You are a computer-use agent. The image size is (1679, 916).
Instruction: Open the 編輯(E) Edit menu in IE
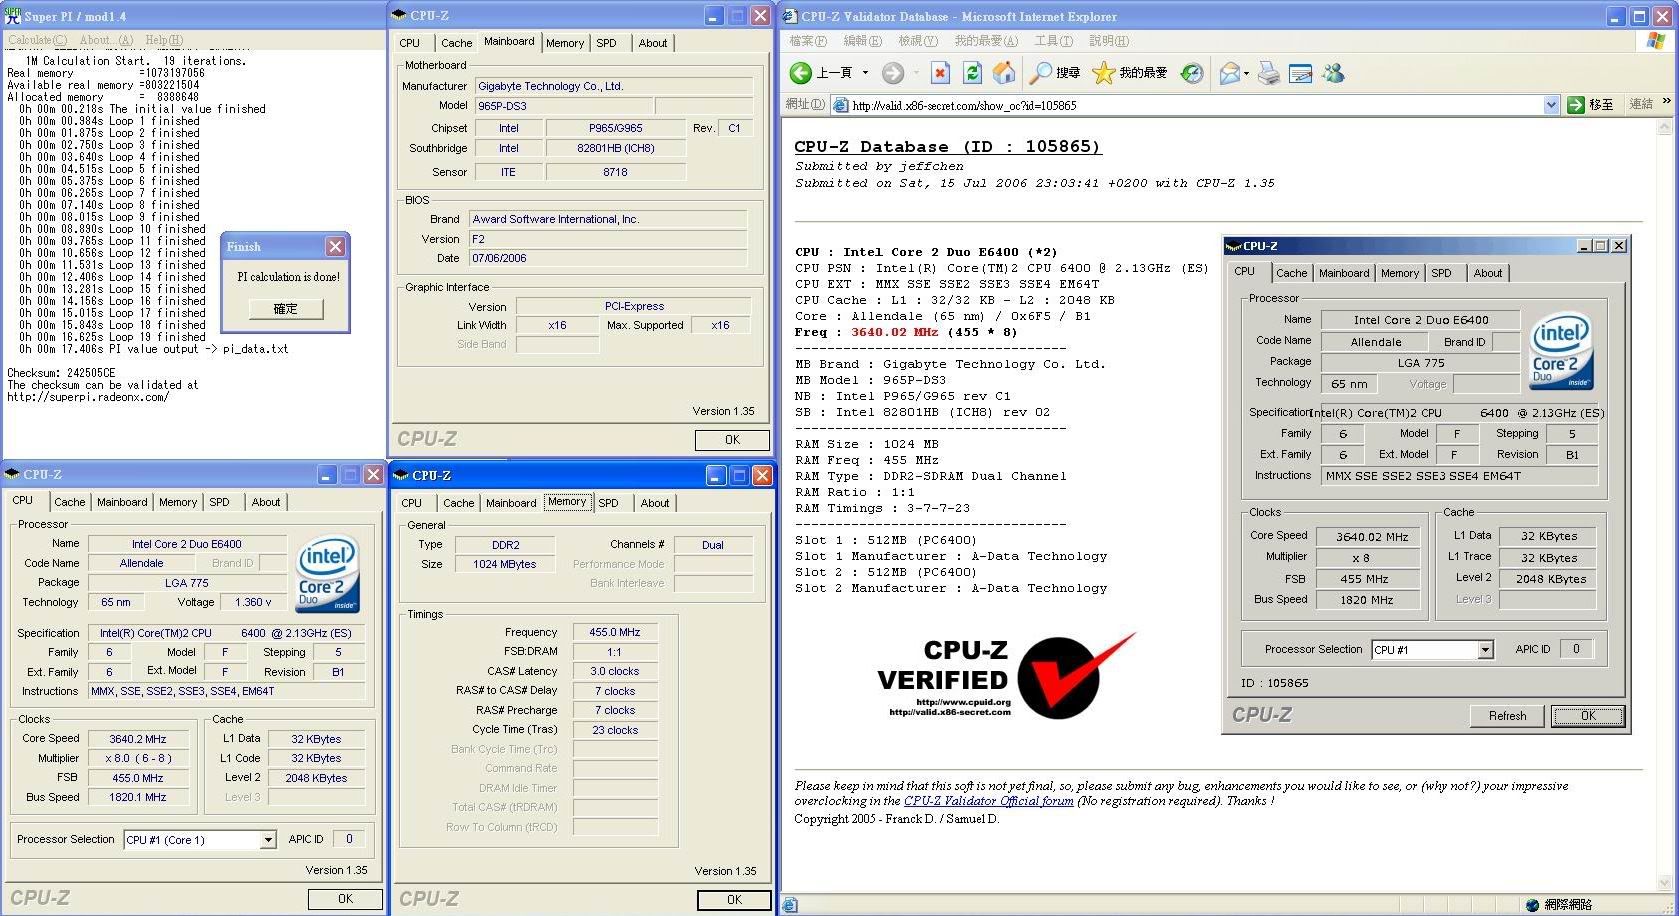[863, 41]
